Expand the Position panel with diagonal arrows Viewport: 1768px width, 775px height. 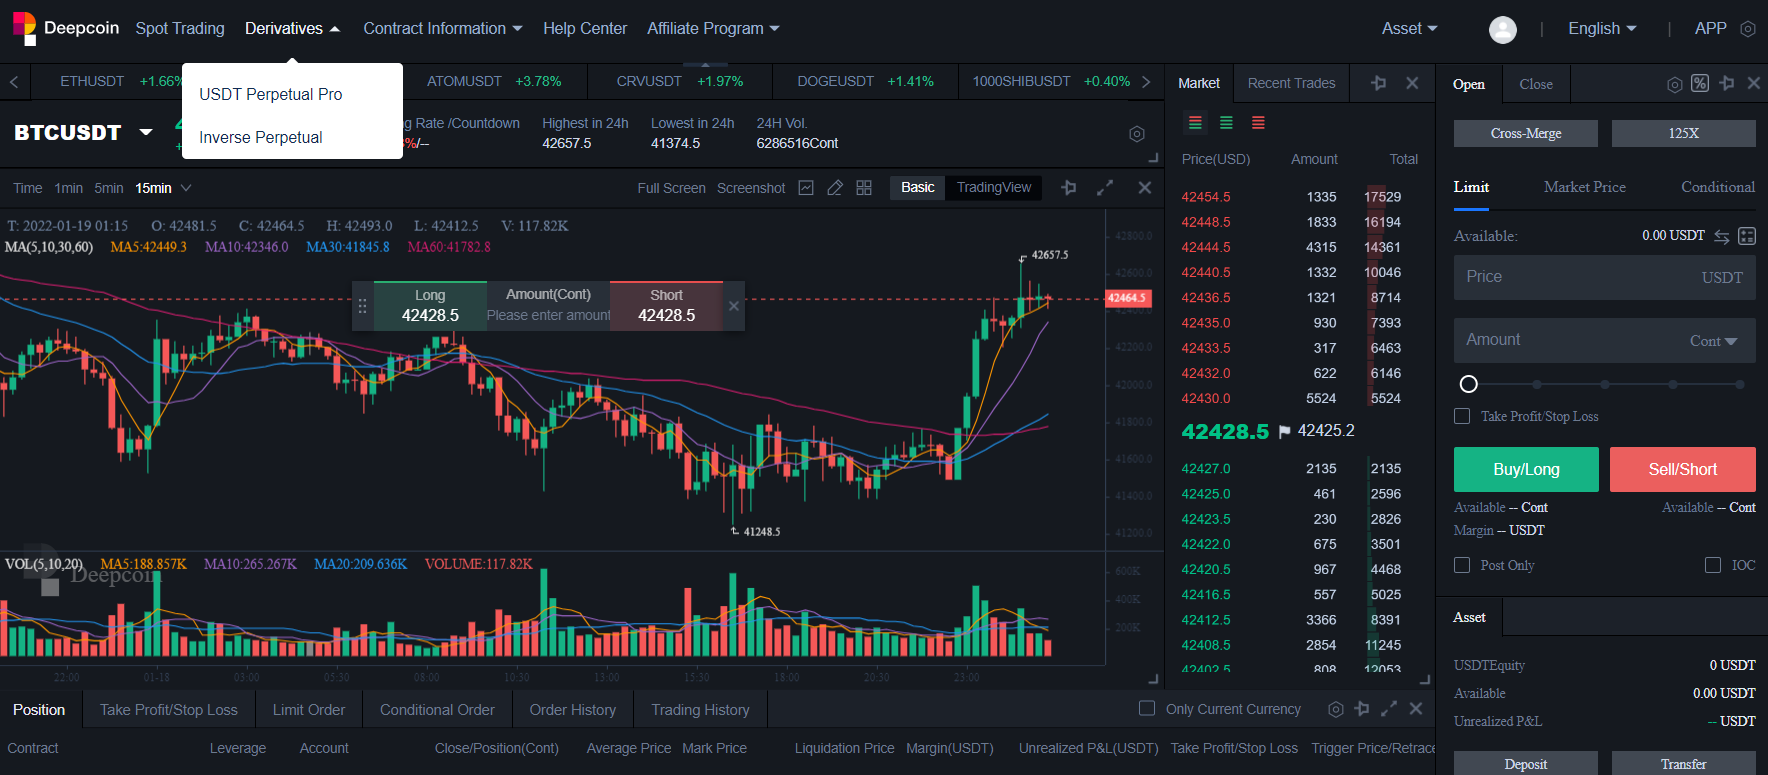[1389, 708]
